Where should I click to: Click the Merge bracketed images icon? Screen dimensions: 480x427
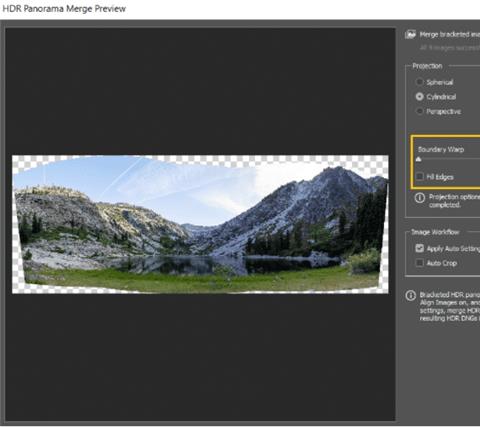410,34
